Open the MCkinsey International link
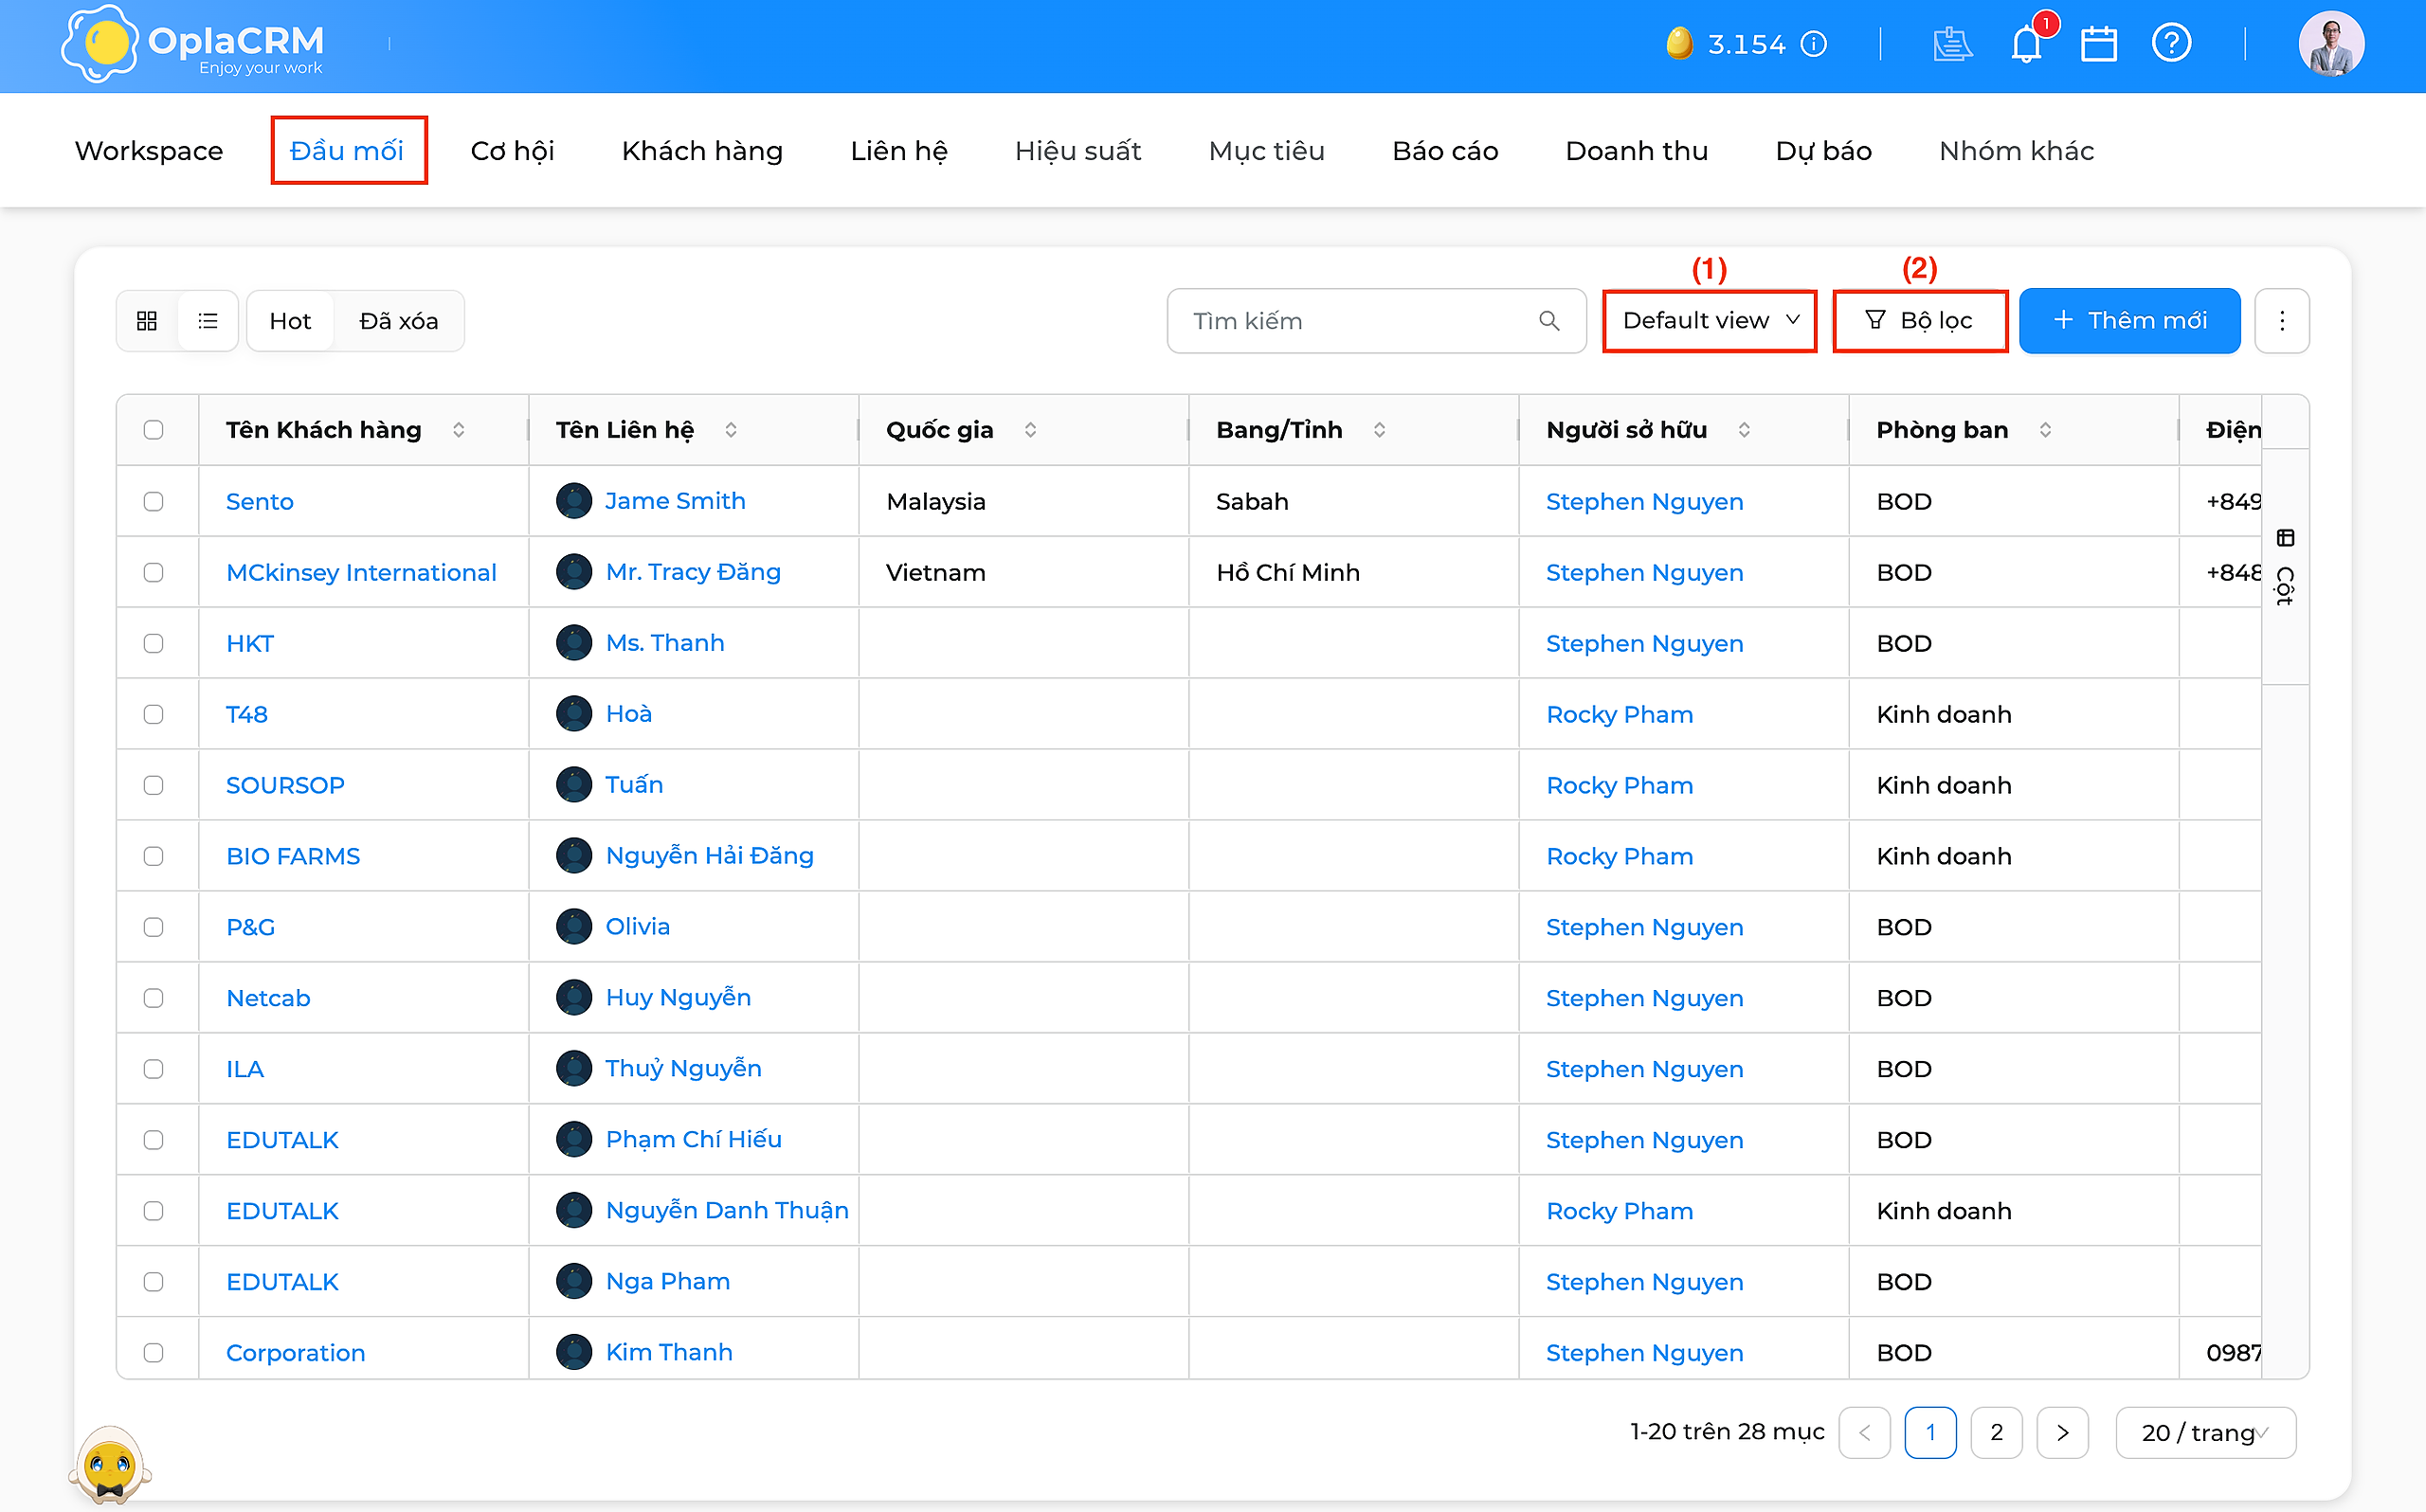This screenshot has width=2426, height=1512. point(361,573)
